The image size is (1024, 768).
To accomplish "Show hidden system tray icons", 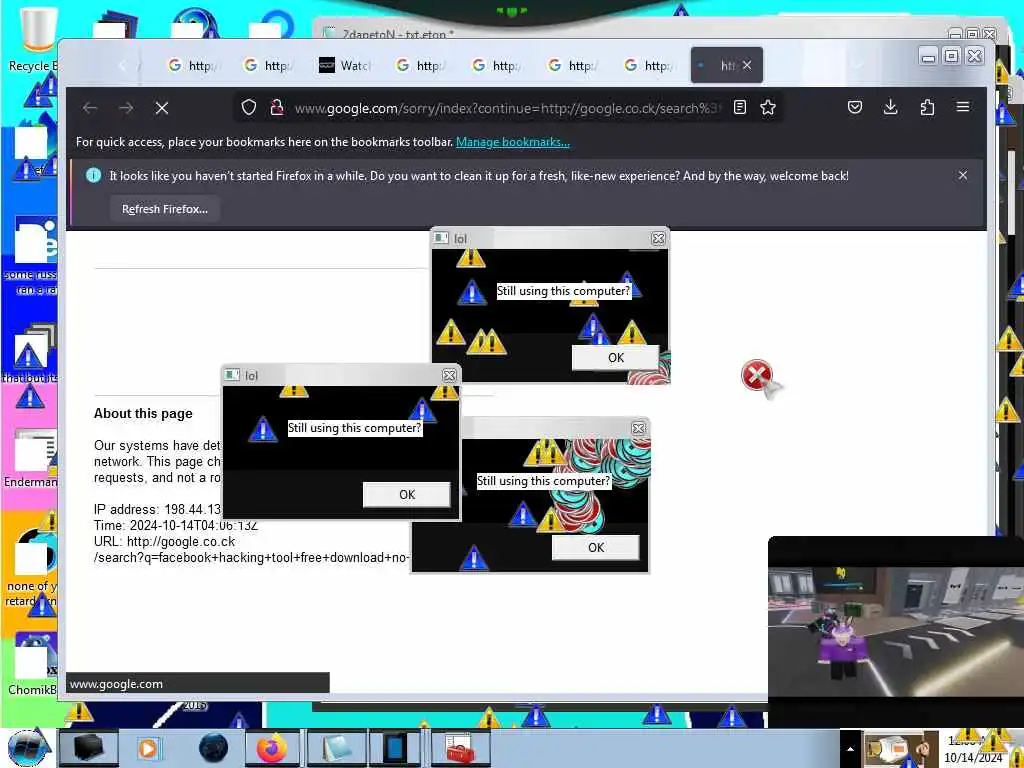I will [850, 749].
